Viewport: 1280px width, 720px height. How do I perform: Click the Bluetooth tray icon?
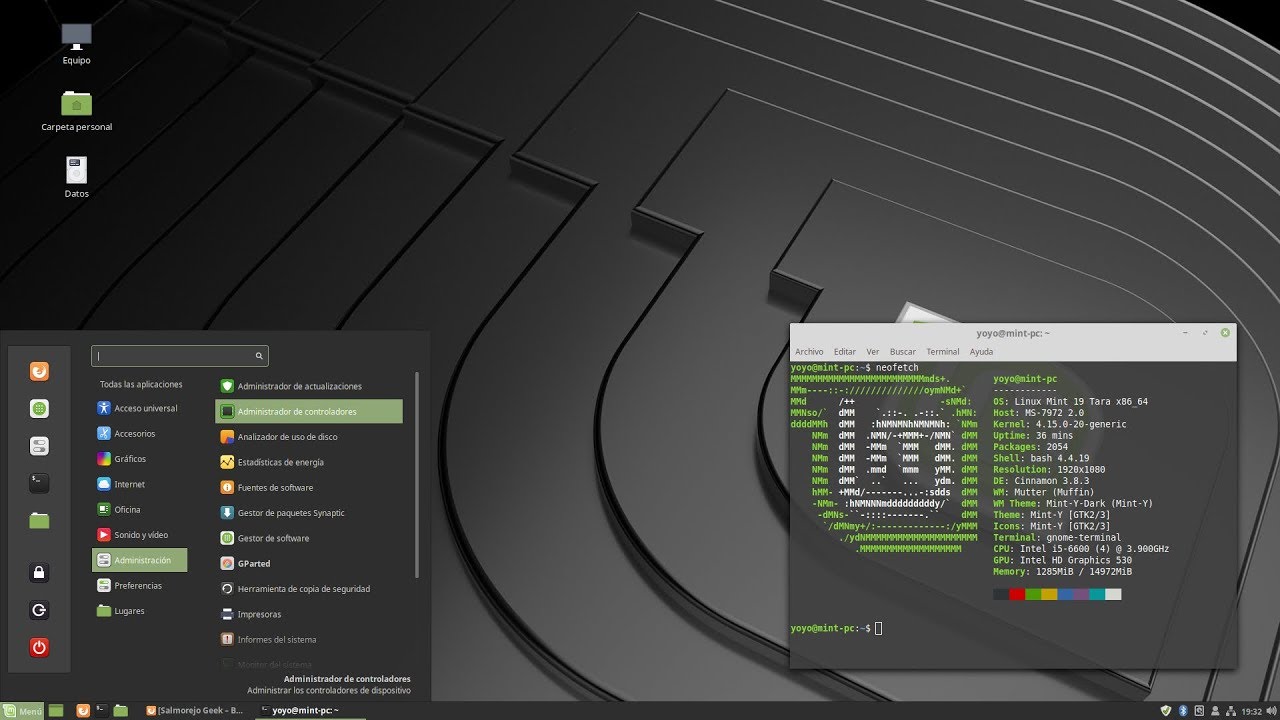(x=1181, y=711)
